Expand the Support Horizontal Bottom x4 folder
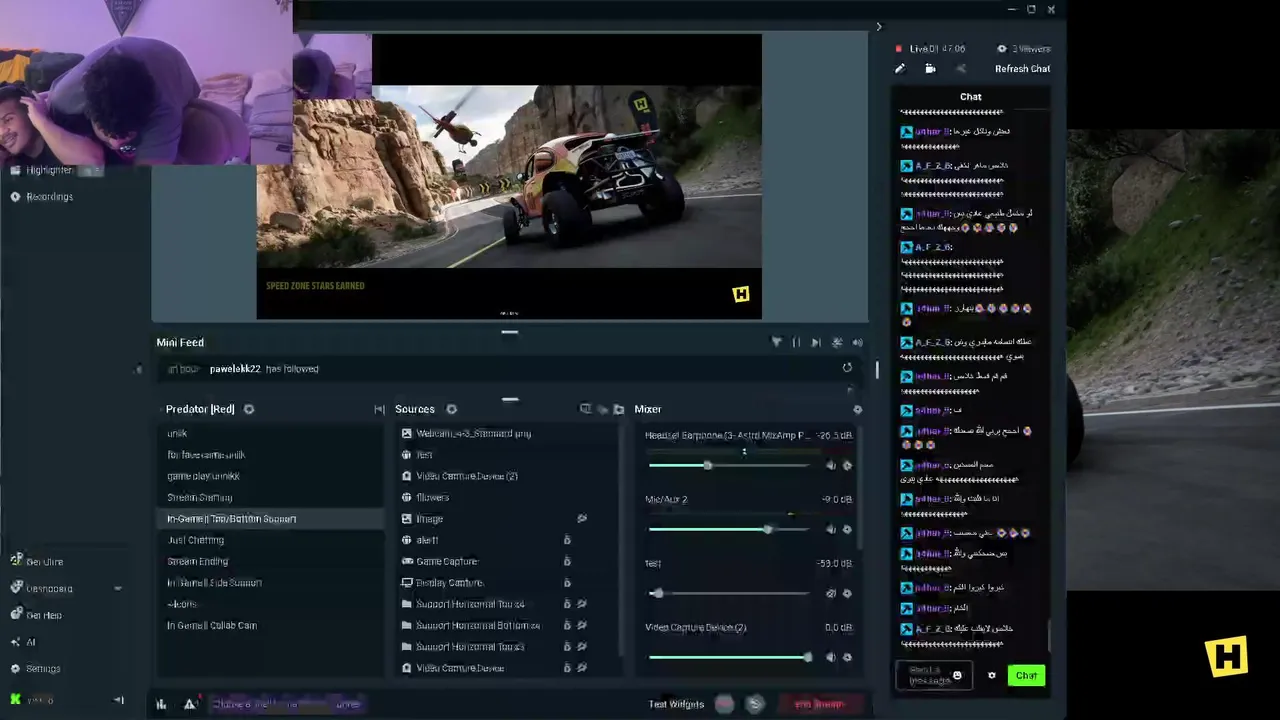Viewport: 1280px width, 720px height. pyautogui.click(x=407, y=625)
